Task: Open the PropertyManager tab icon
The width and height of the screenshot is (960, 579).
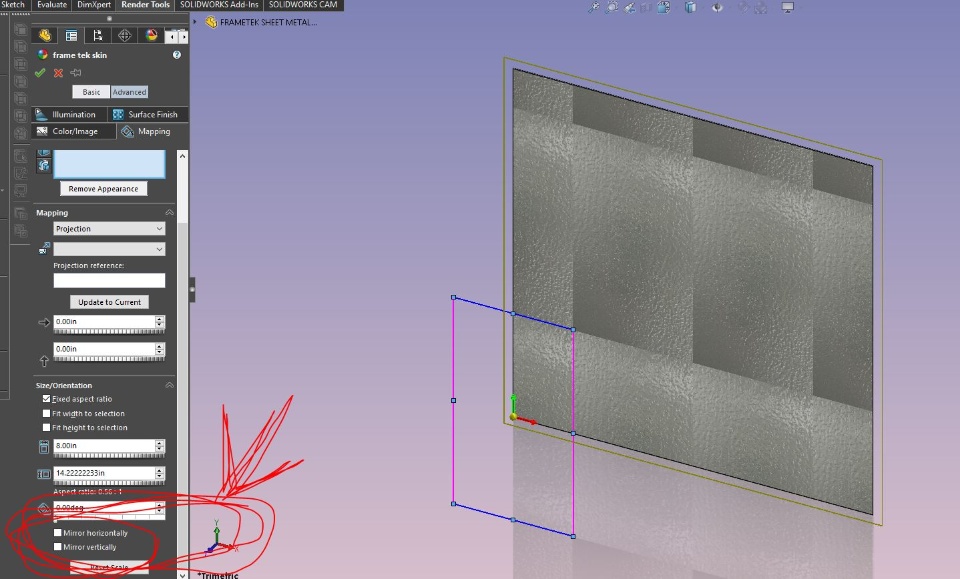Action: [72, 35]
